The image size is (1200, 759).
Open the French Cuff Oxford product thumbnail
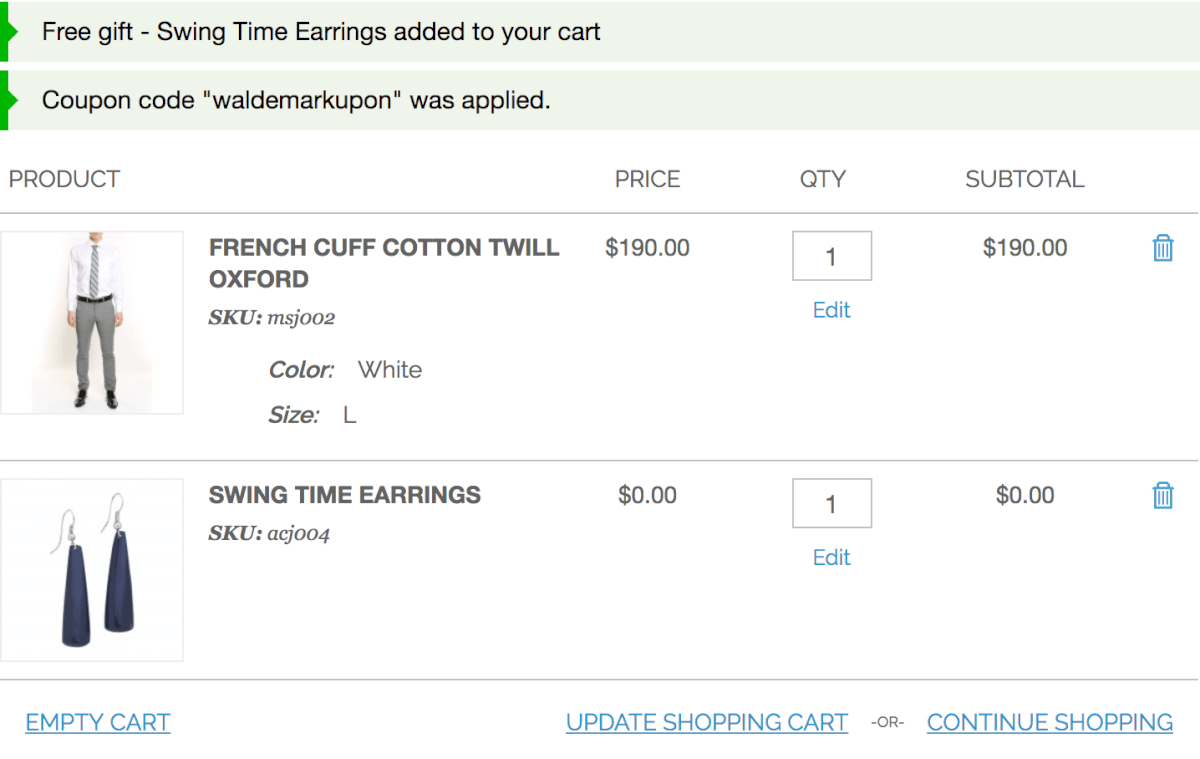point(92,322)
